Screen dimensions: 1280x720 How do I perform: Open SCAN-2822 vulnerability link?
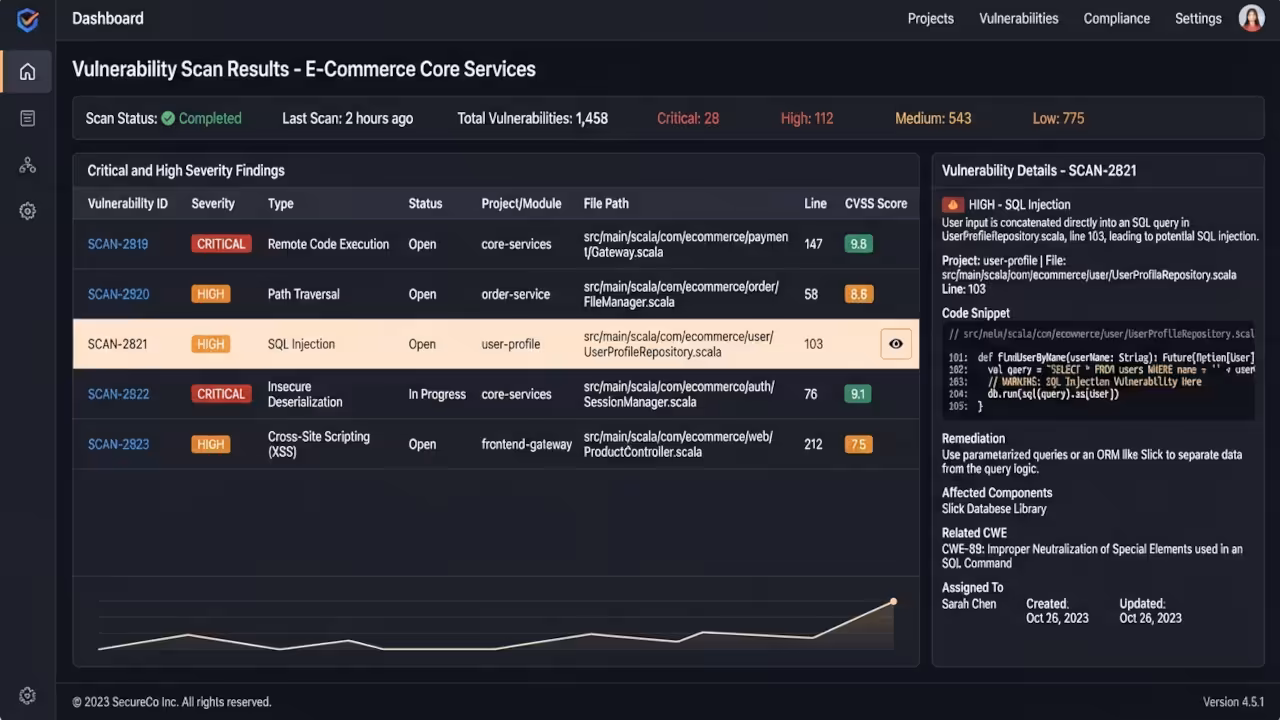pyautogui.click(x=118, y=394)
